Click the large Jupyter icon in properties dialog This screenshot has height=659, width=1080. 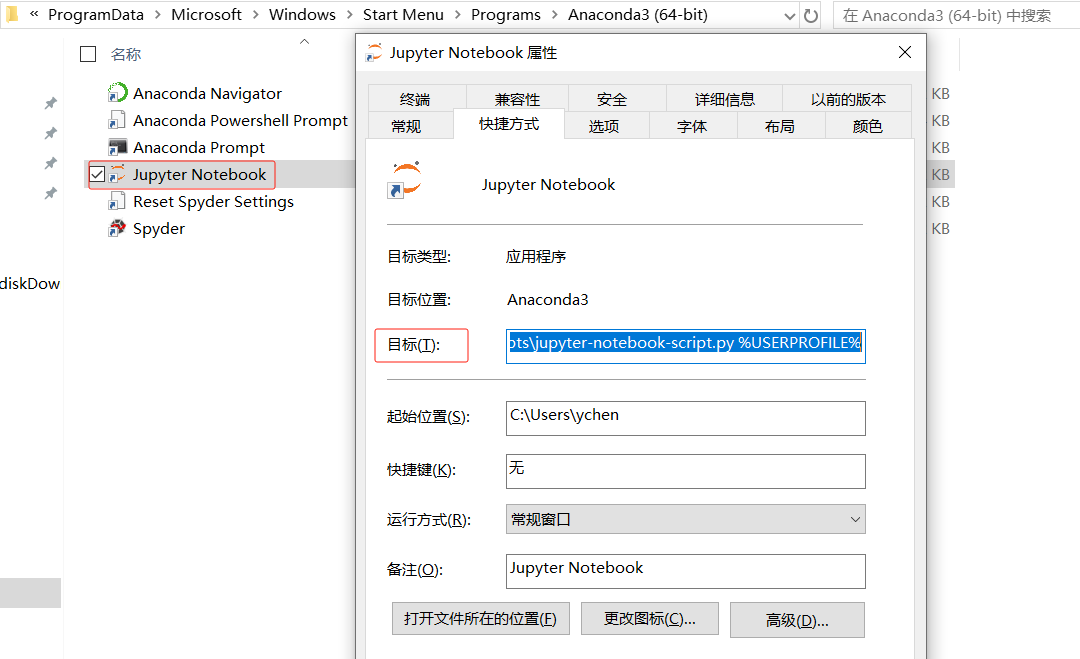point(405,180)
